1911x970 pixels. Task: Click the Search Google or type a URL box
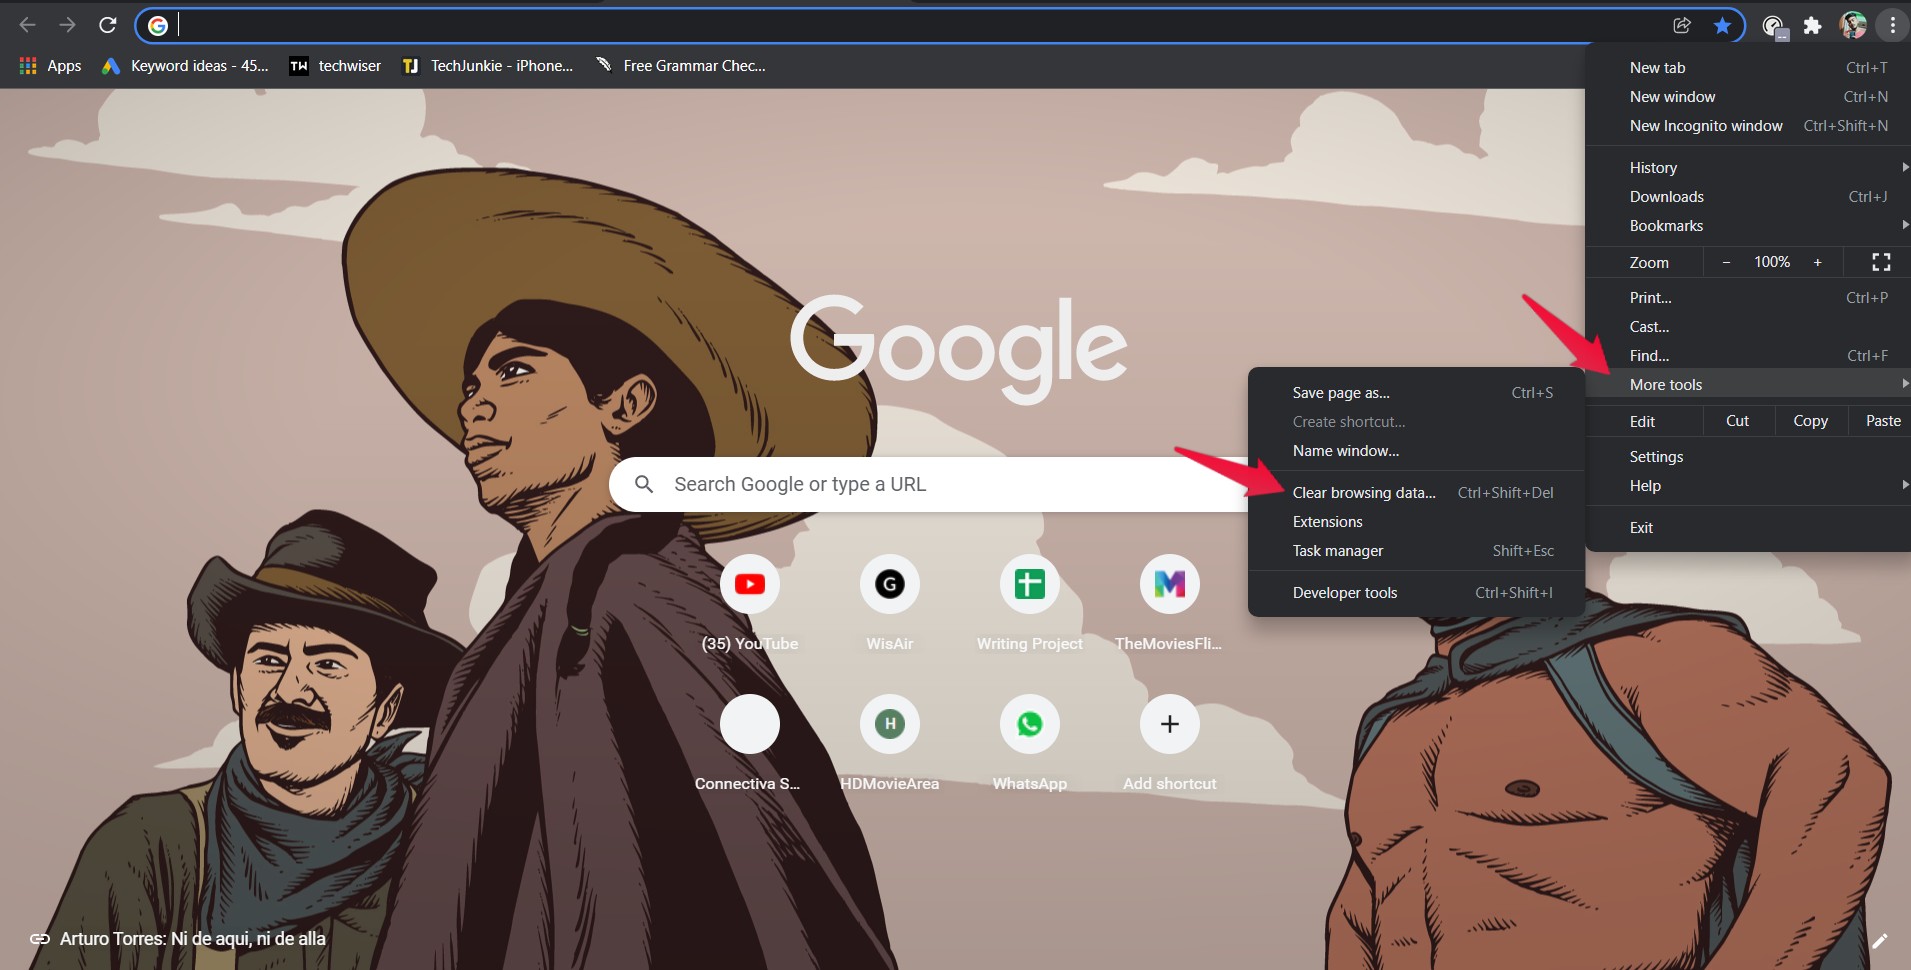(930, 484)
